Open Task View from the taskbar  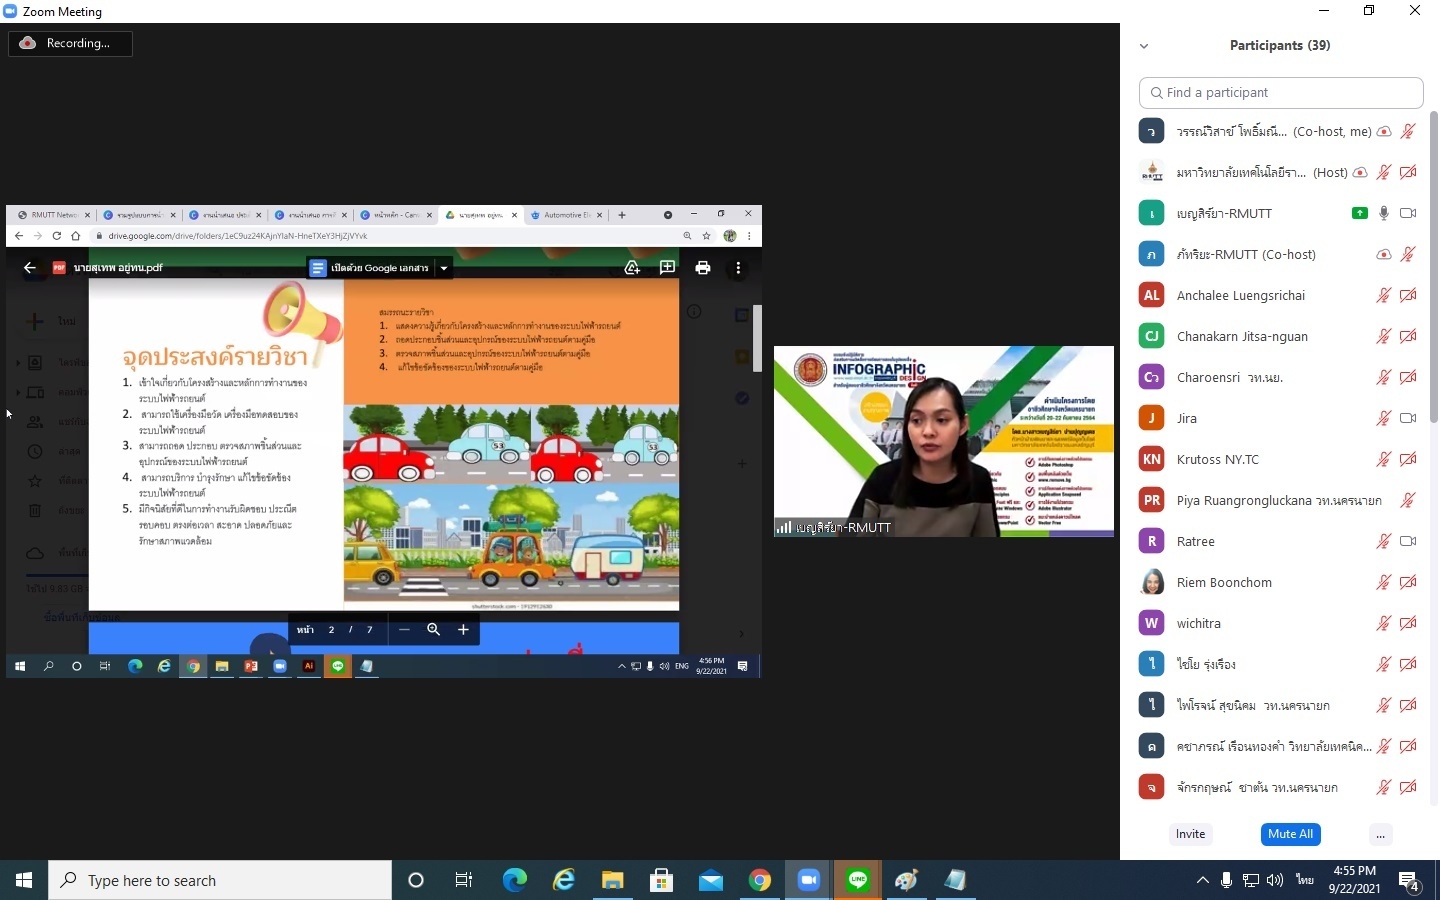coord(464,880)
